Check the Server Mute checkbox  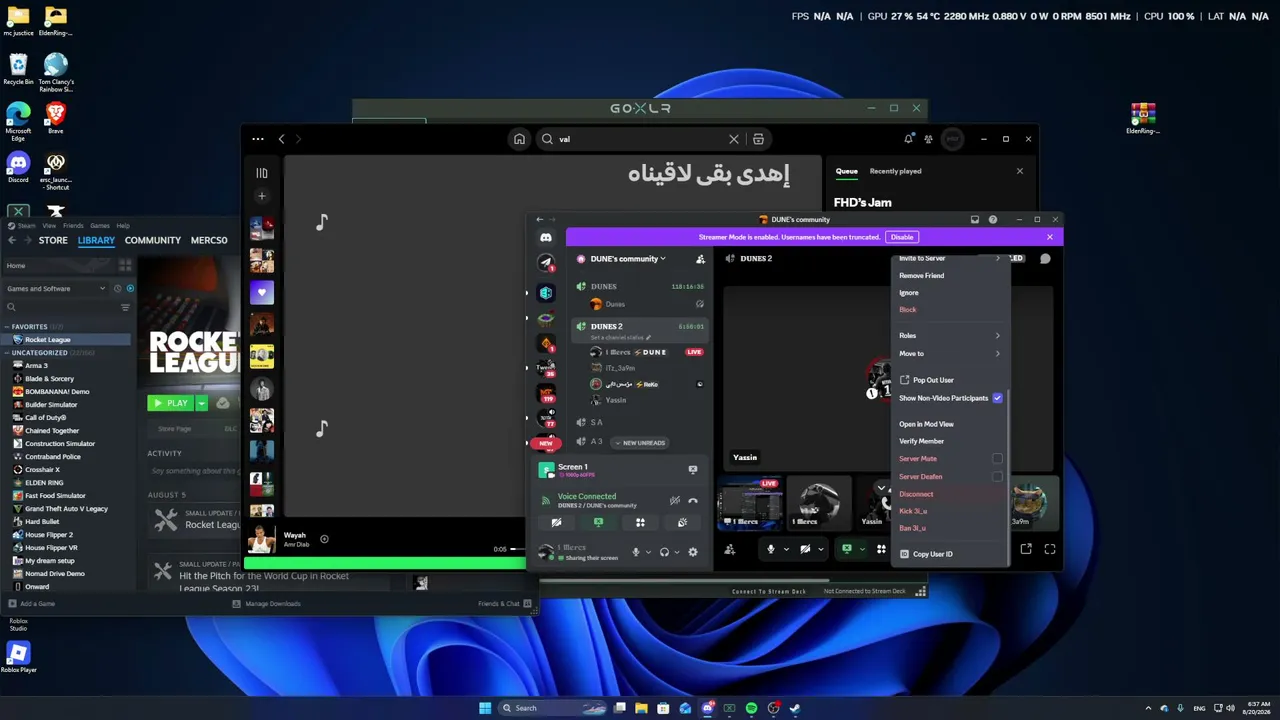pos(997,459)
